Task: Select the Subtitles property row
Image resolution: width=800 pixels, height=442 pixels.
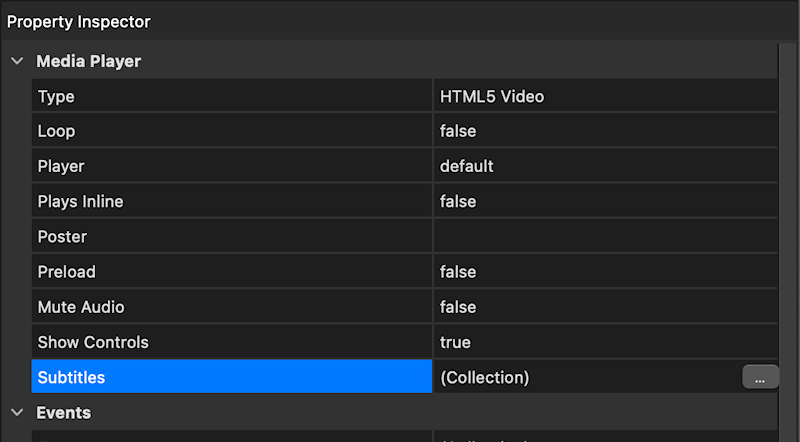Action: [x=232, y=377]
